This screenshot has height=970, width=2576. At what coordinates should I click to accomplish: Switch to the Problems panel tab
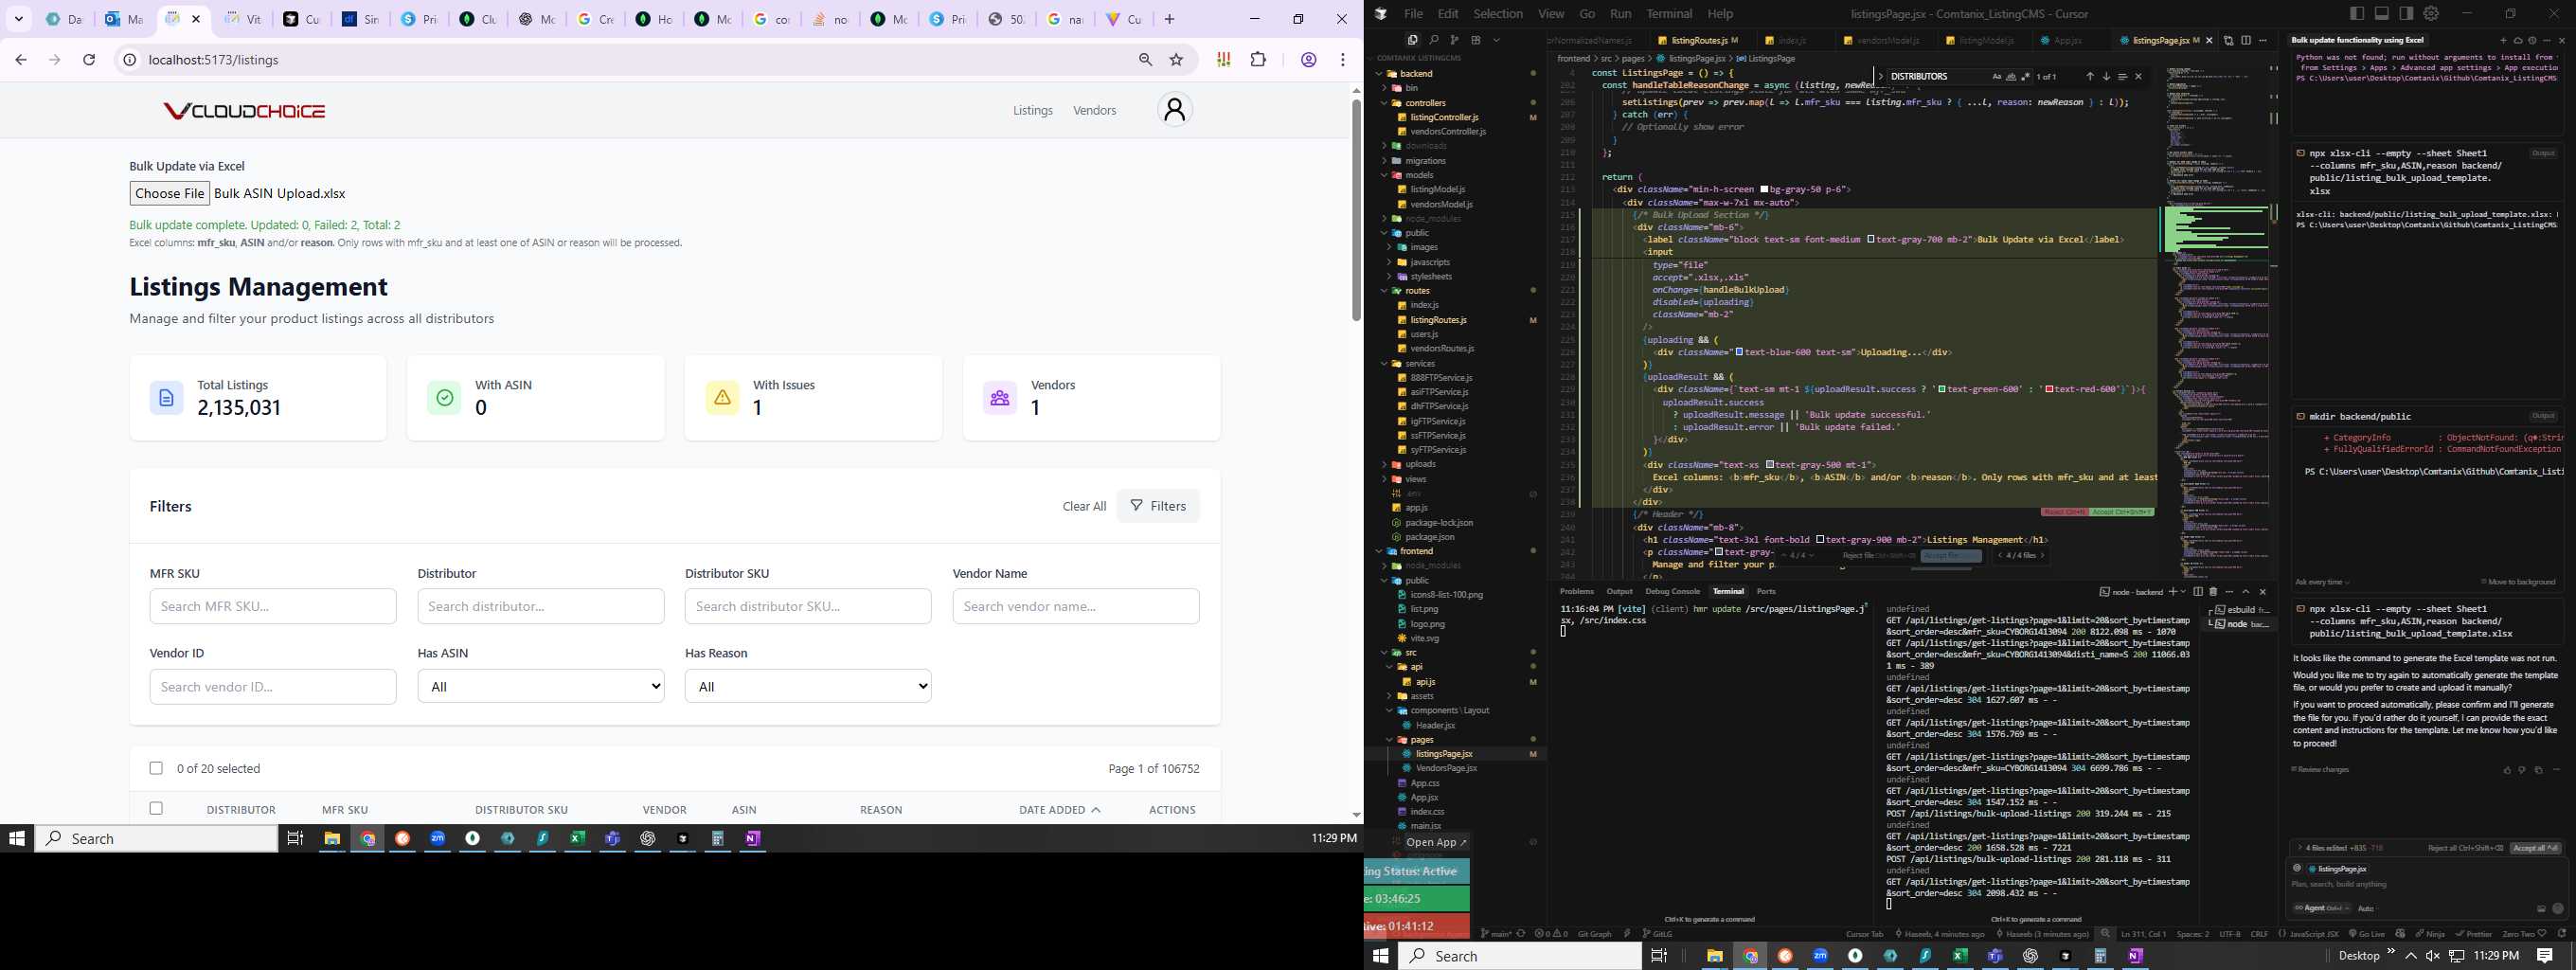point(1577,592)
